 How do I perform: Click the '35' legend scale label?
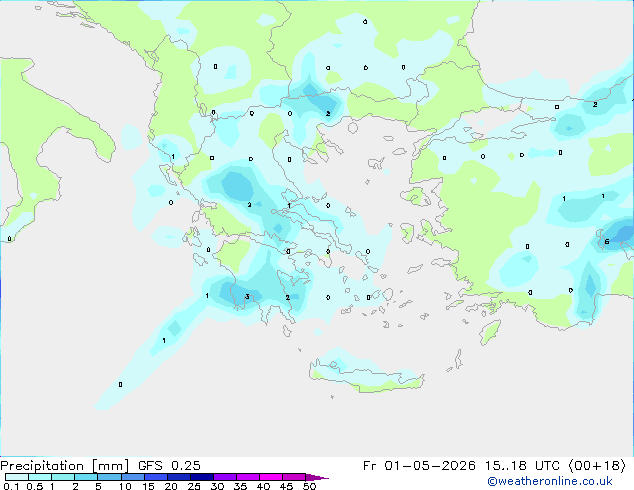coord(240,486)
